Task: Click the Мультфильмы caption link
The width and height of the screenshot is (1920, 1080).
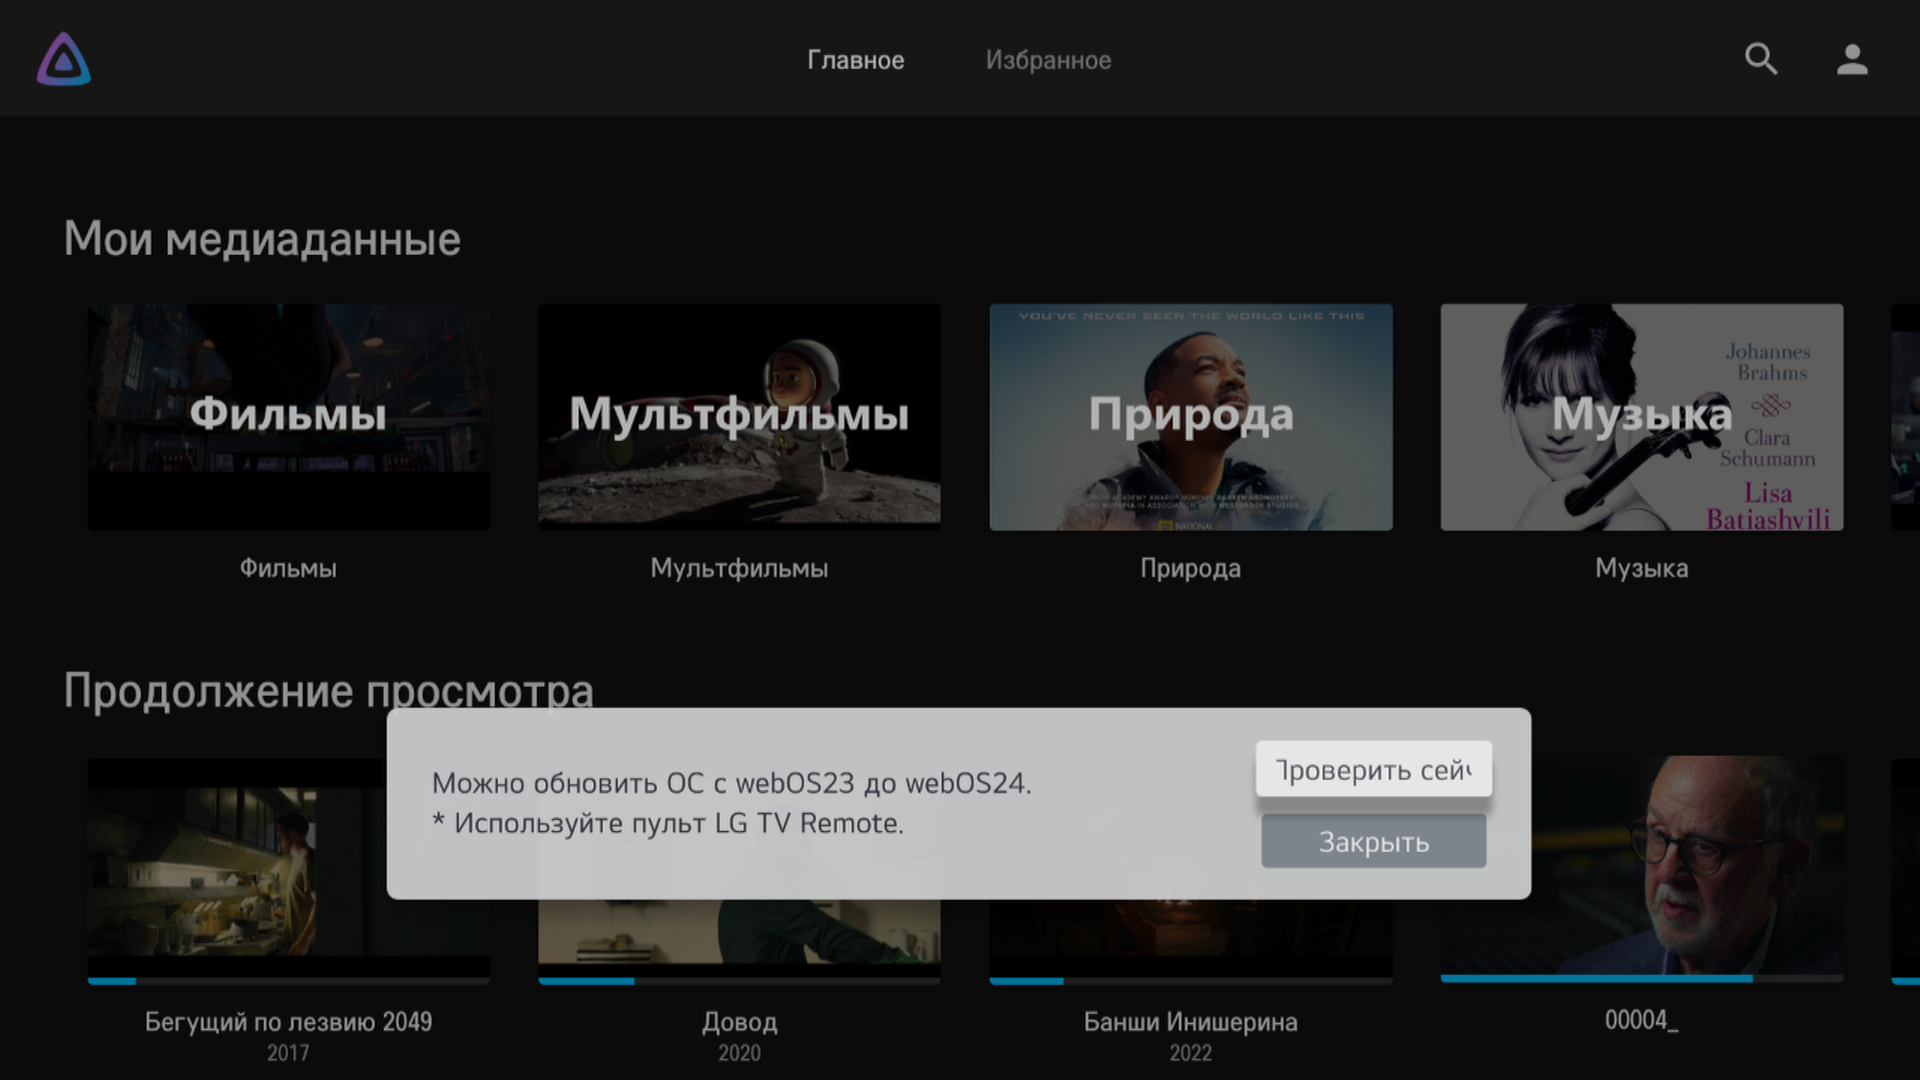Action: [x=739, y=568]
